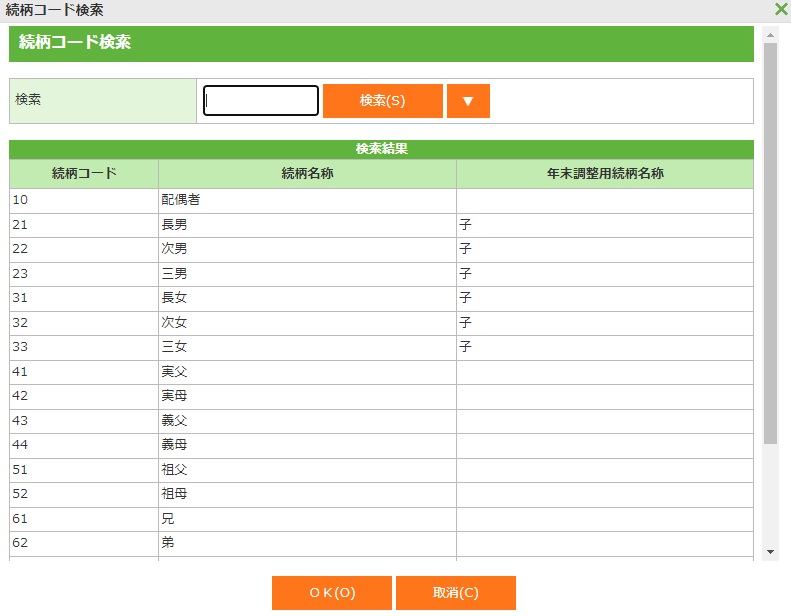Click 子 in the 長男 row
Viewport: 791px width, 616px height.
point(605,225)
